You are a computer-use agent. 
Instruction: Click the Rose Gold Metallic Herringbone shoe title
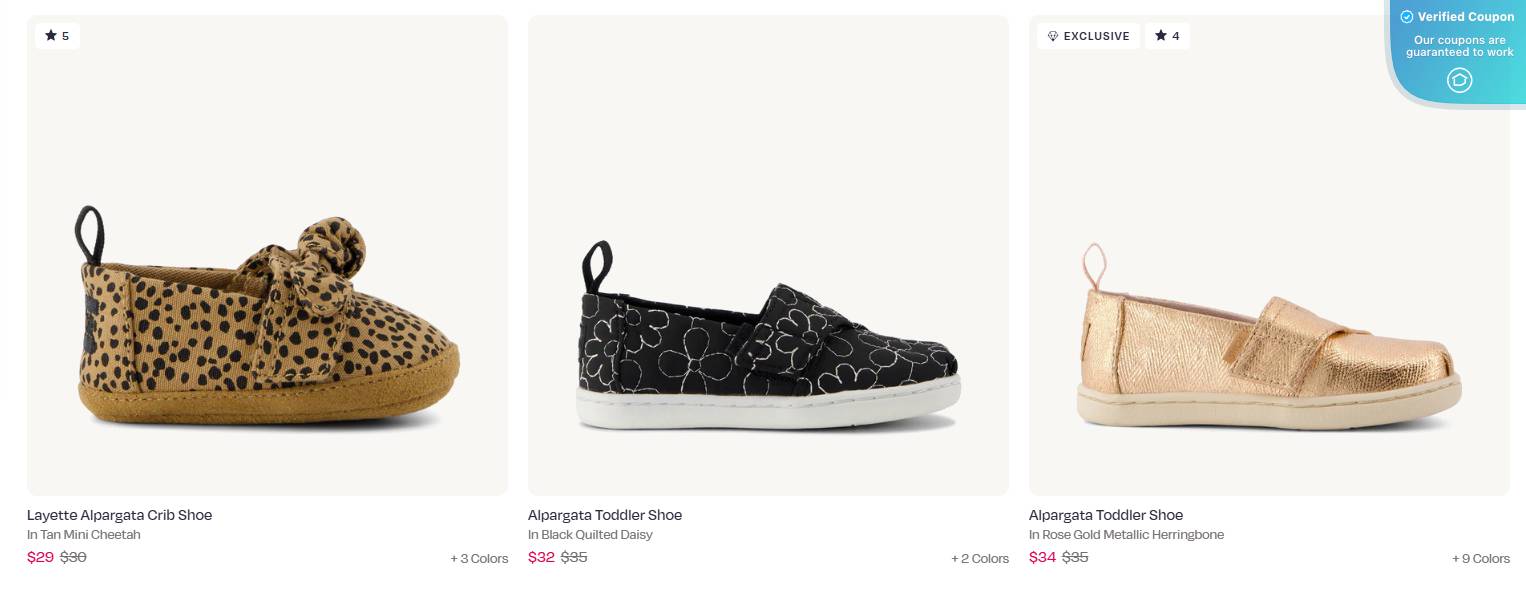(1106, 515)
